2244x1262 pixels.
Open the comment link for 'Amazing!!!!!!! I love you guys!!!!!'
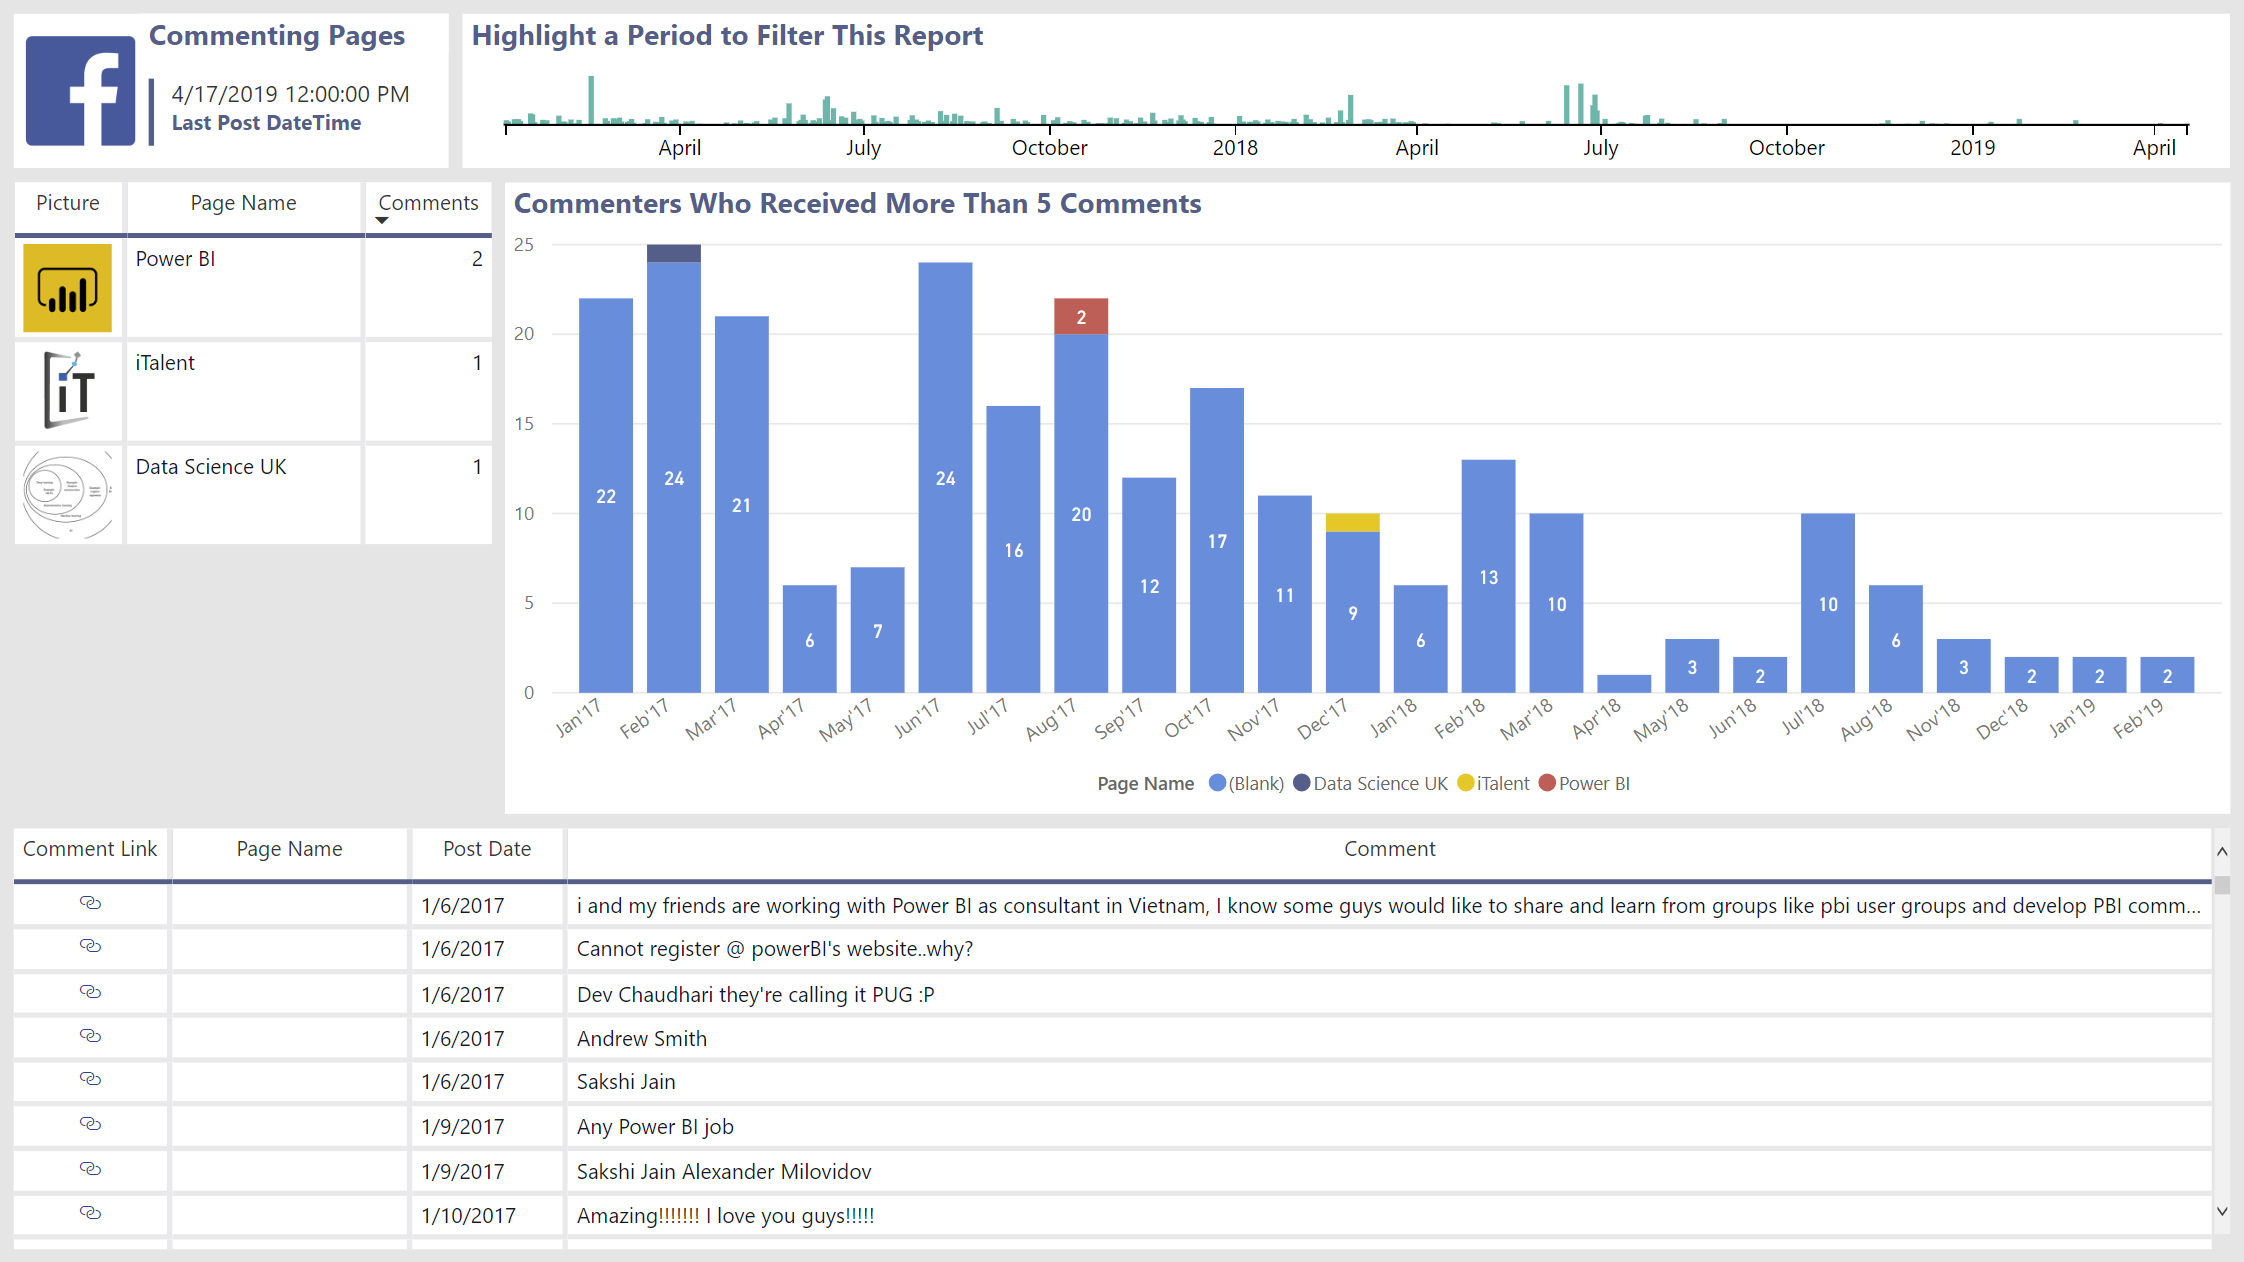(x=90, y=1214)
